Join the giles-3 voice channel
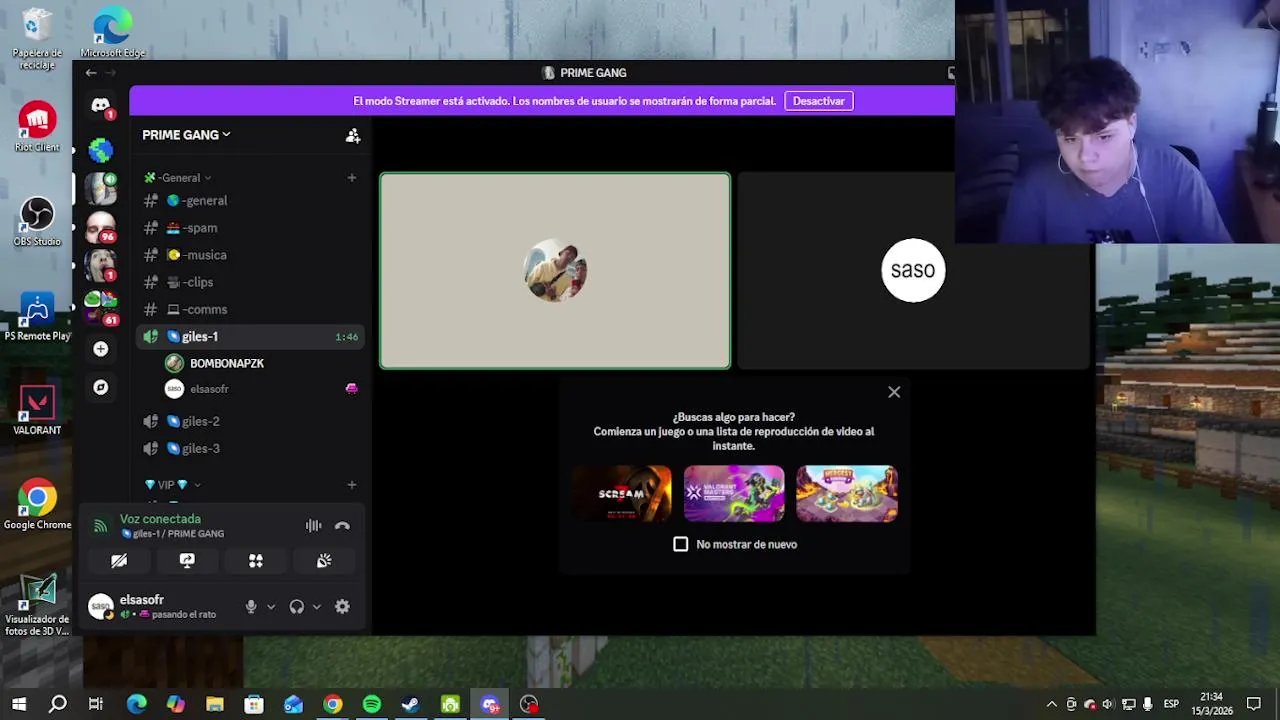 pos(248,449)
